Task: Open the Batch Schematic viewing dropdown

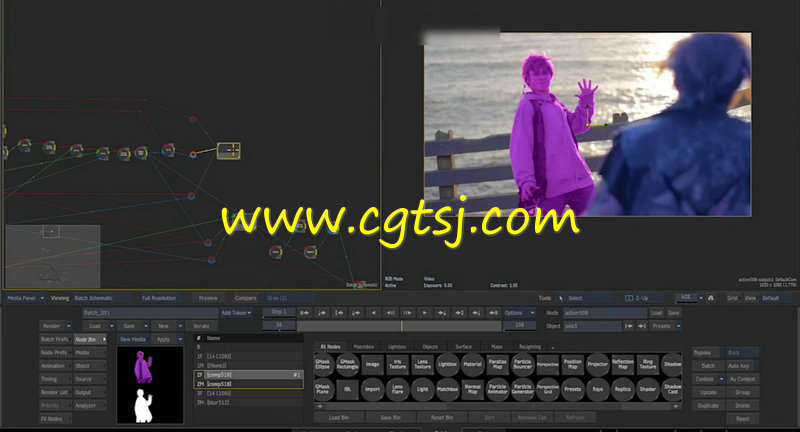Action: 101,298
